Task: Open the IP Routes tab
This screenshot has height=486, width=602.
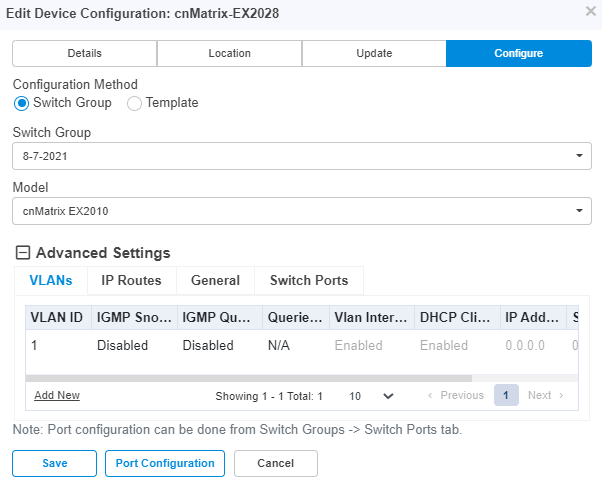Action: click(131, 280)
